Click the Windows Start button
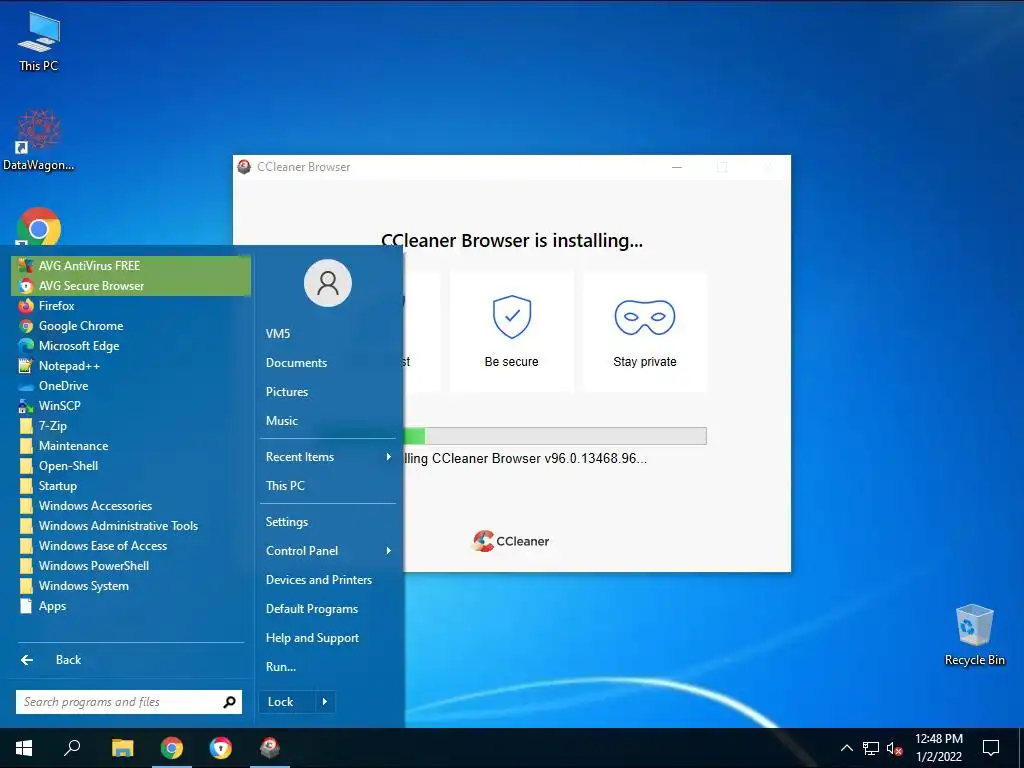 point(24,748)
